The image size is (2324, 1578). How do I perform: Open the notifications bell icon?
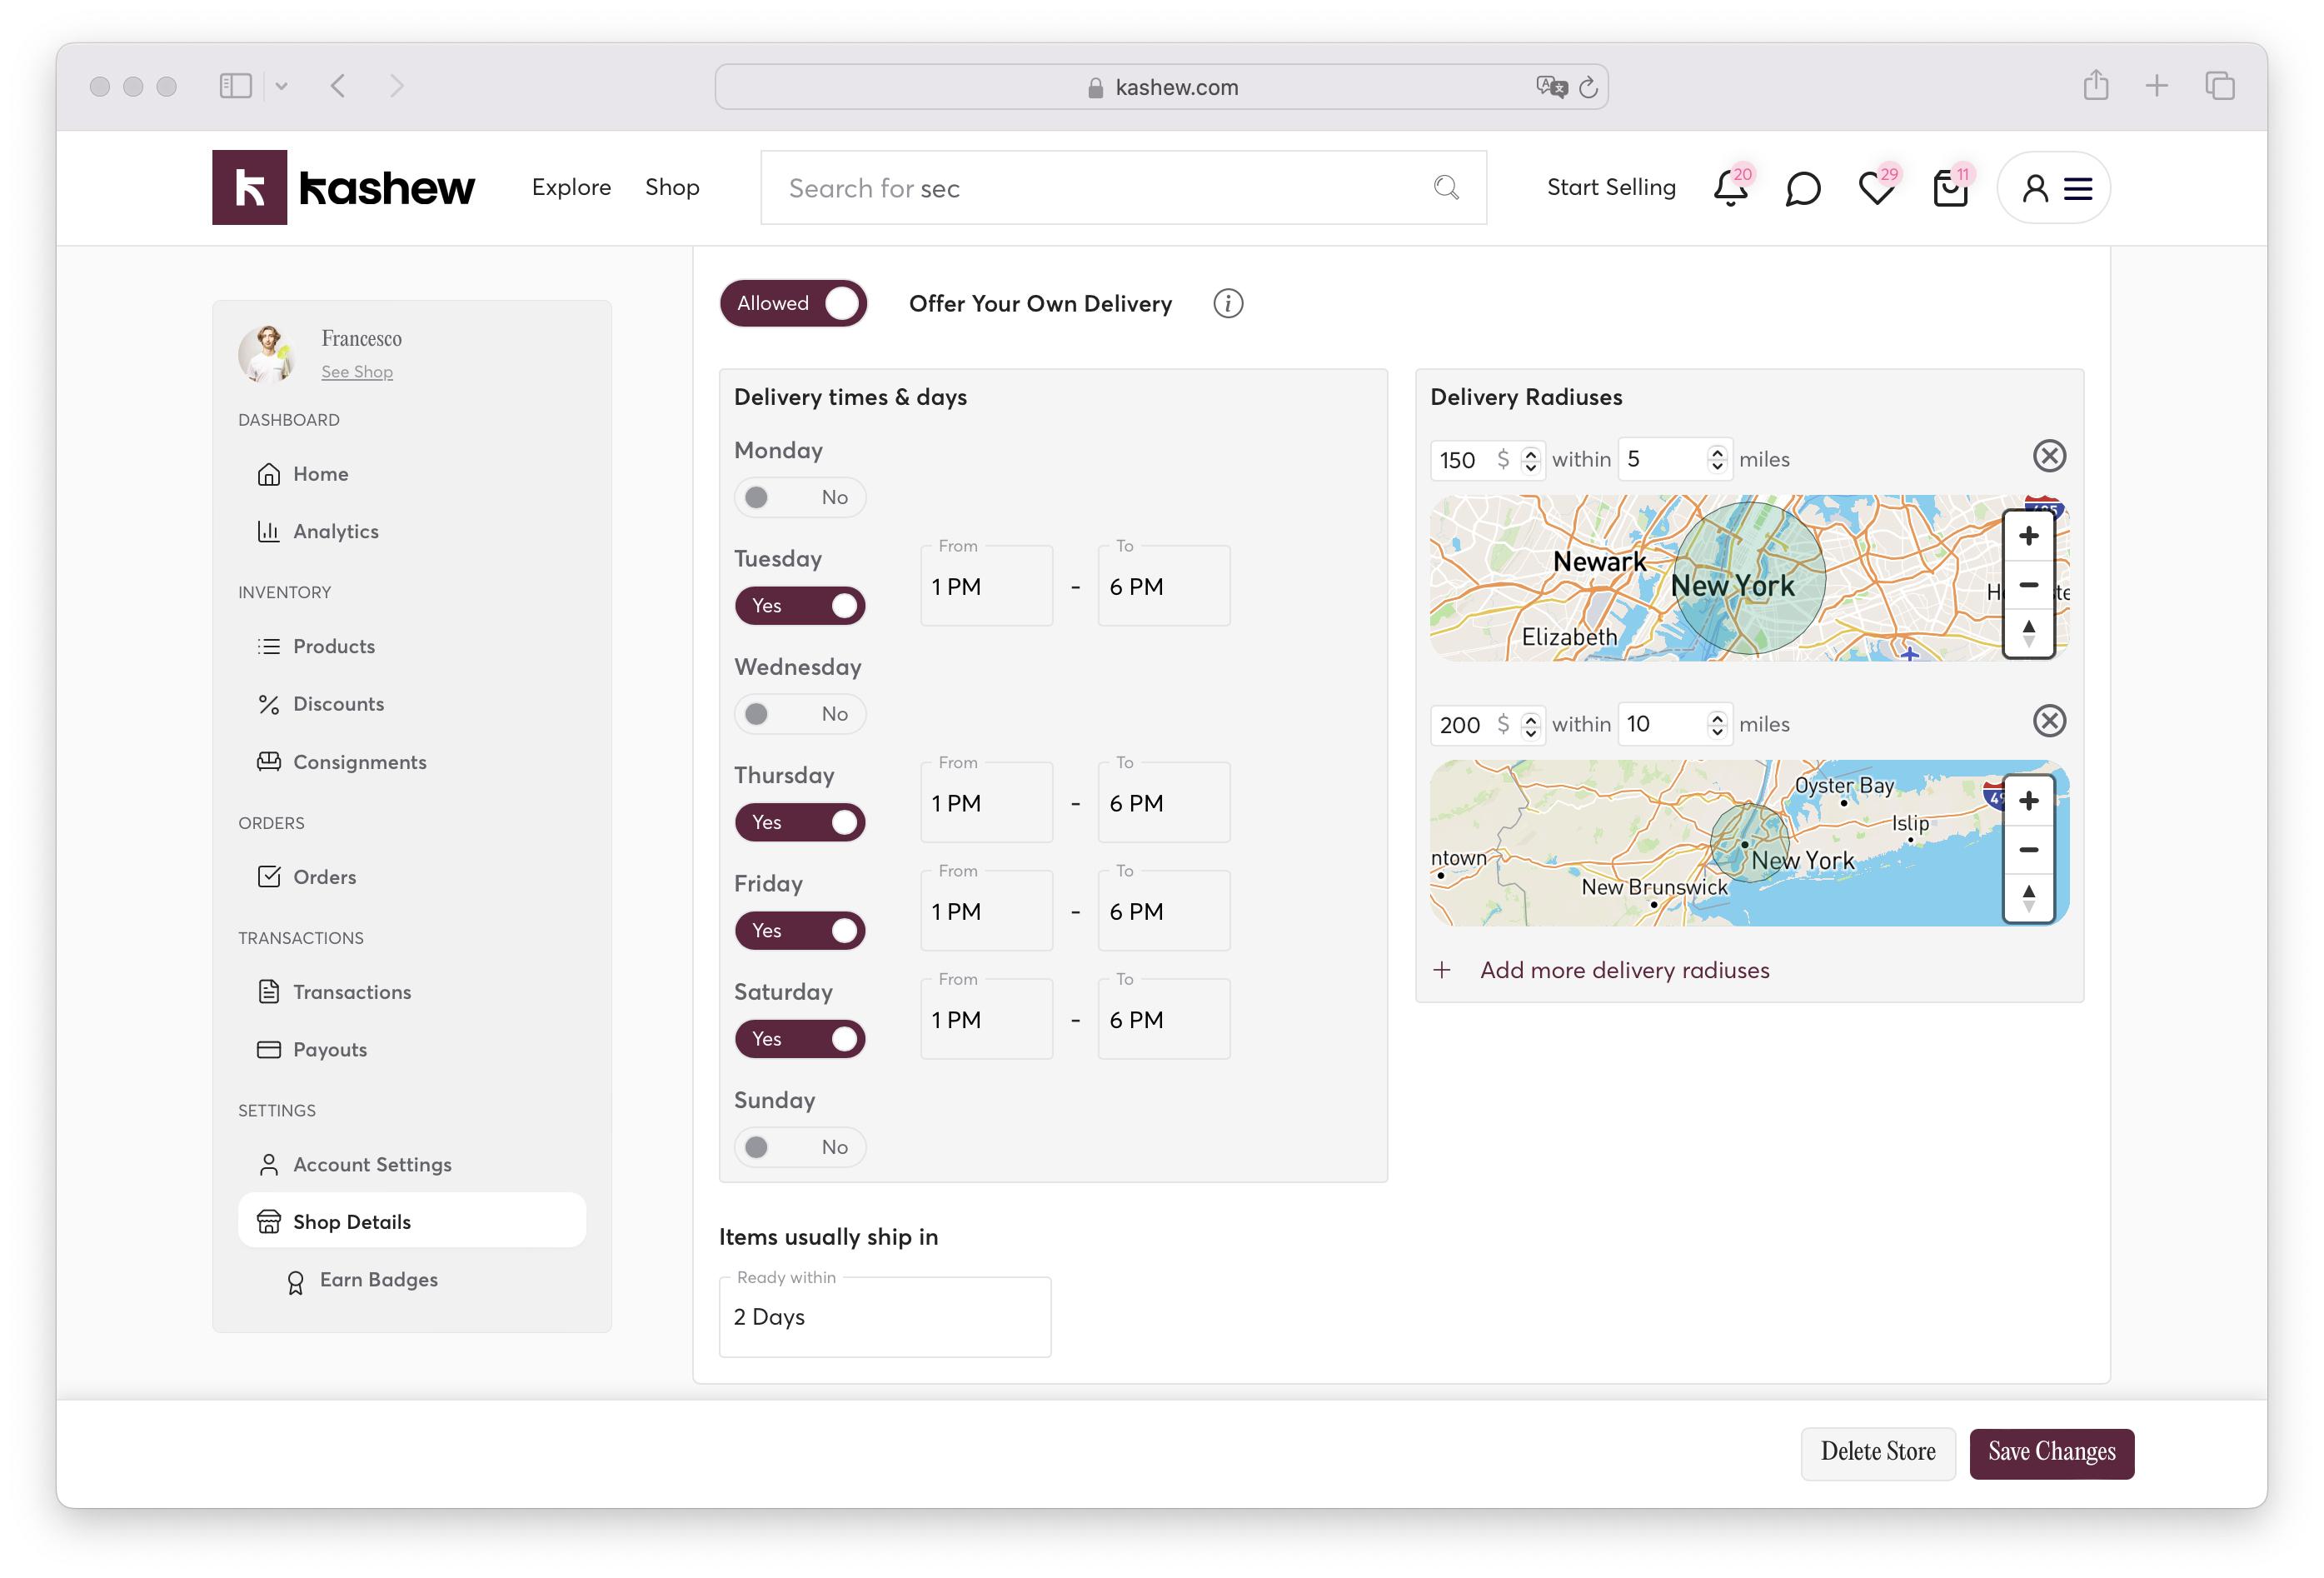coord(1729,188)
